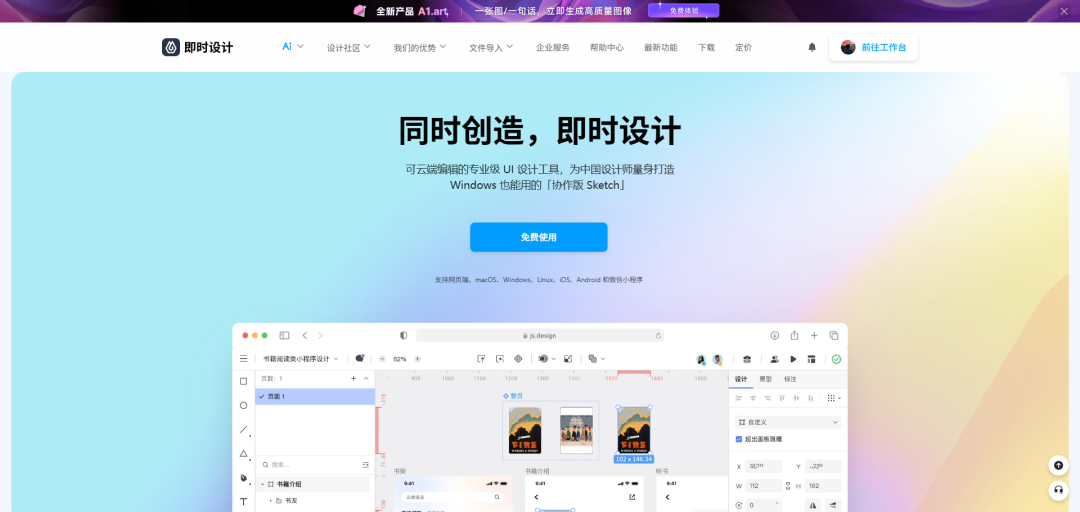Click the 免费体验 banner button
This screenshot has height=512, width=1080.
click(x=683, y=10)
